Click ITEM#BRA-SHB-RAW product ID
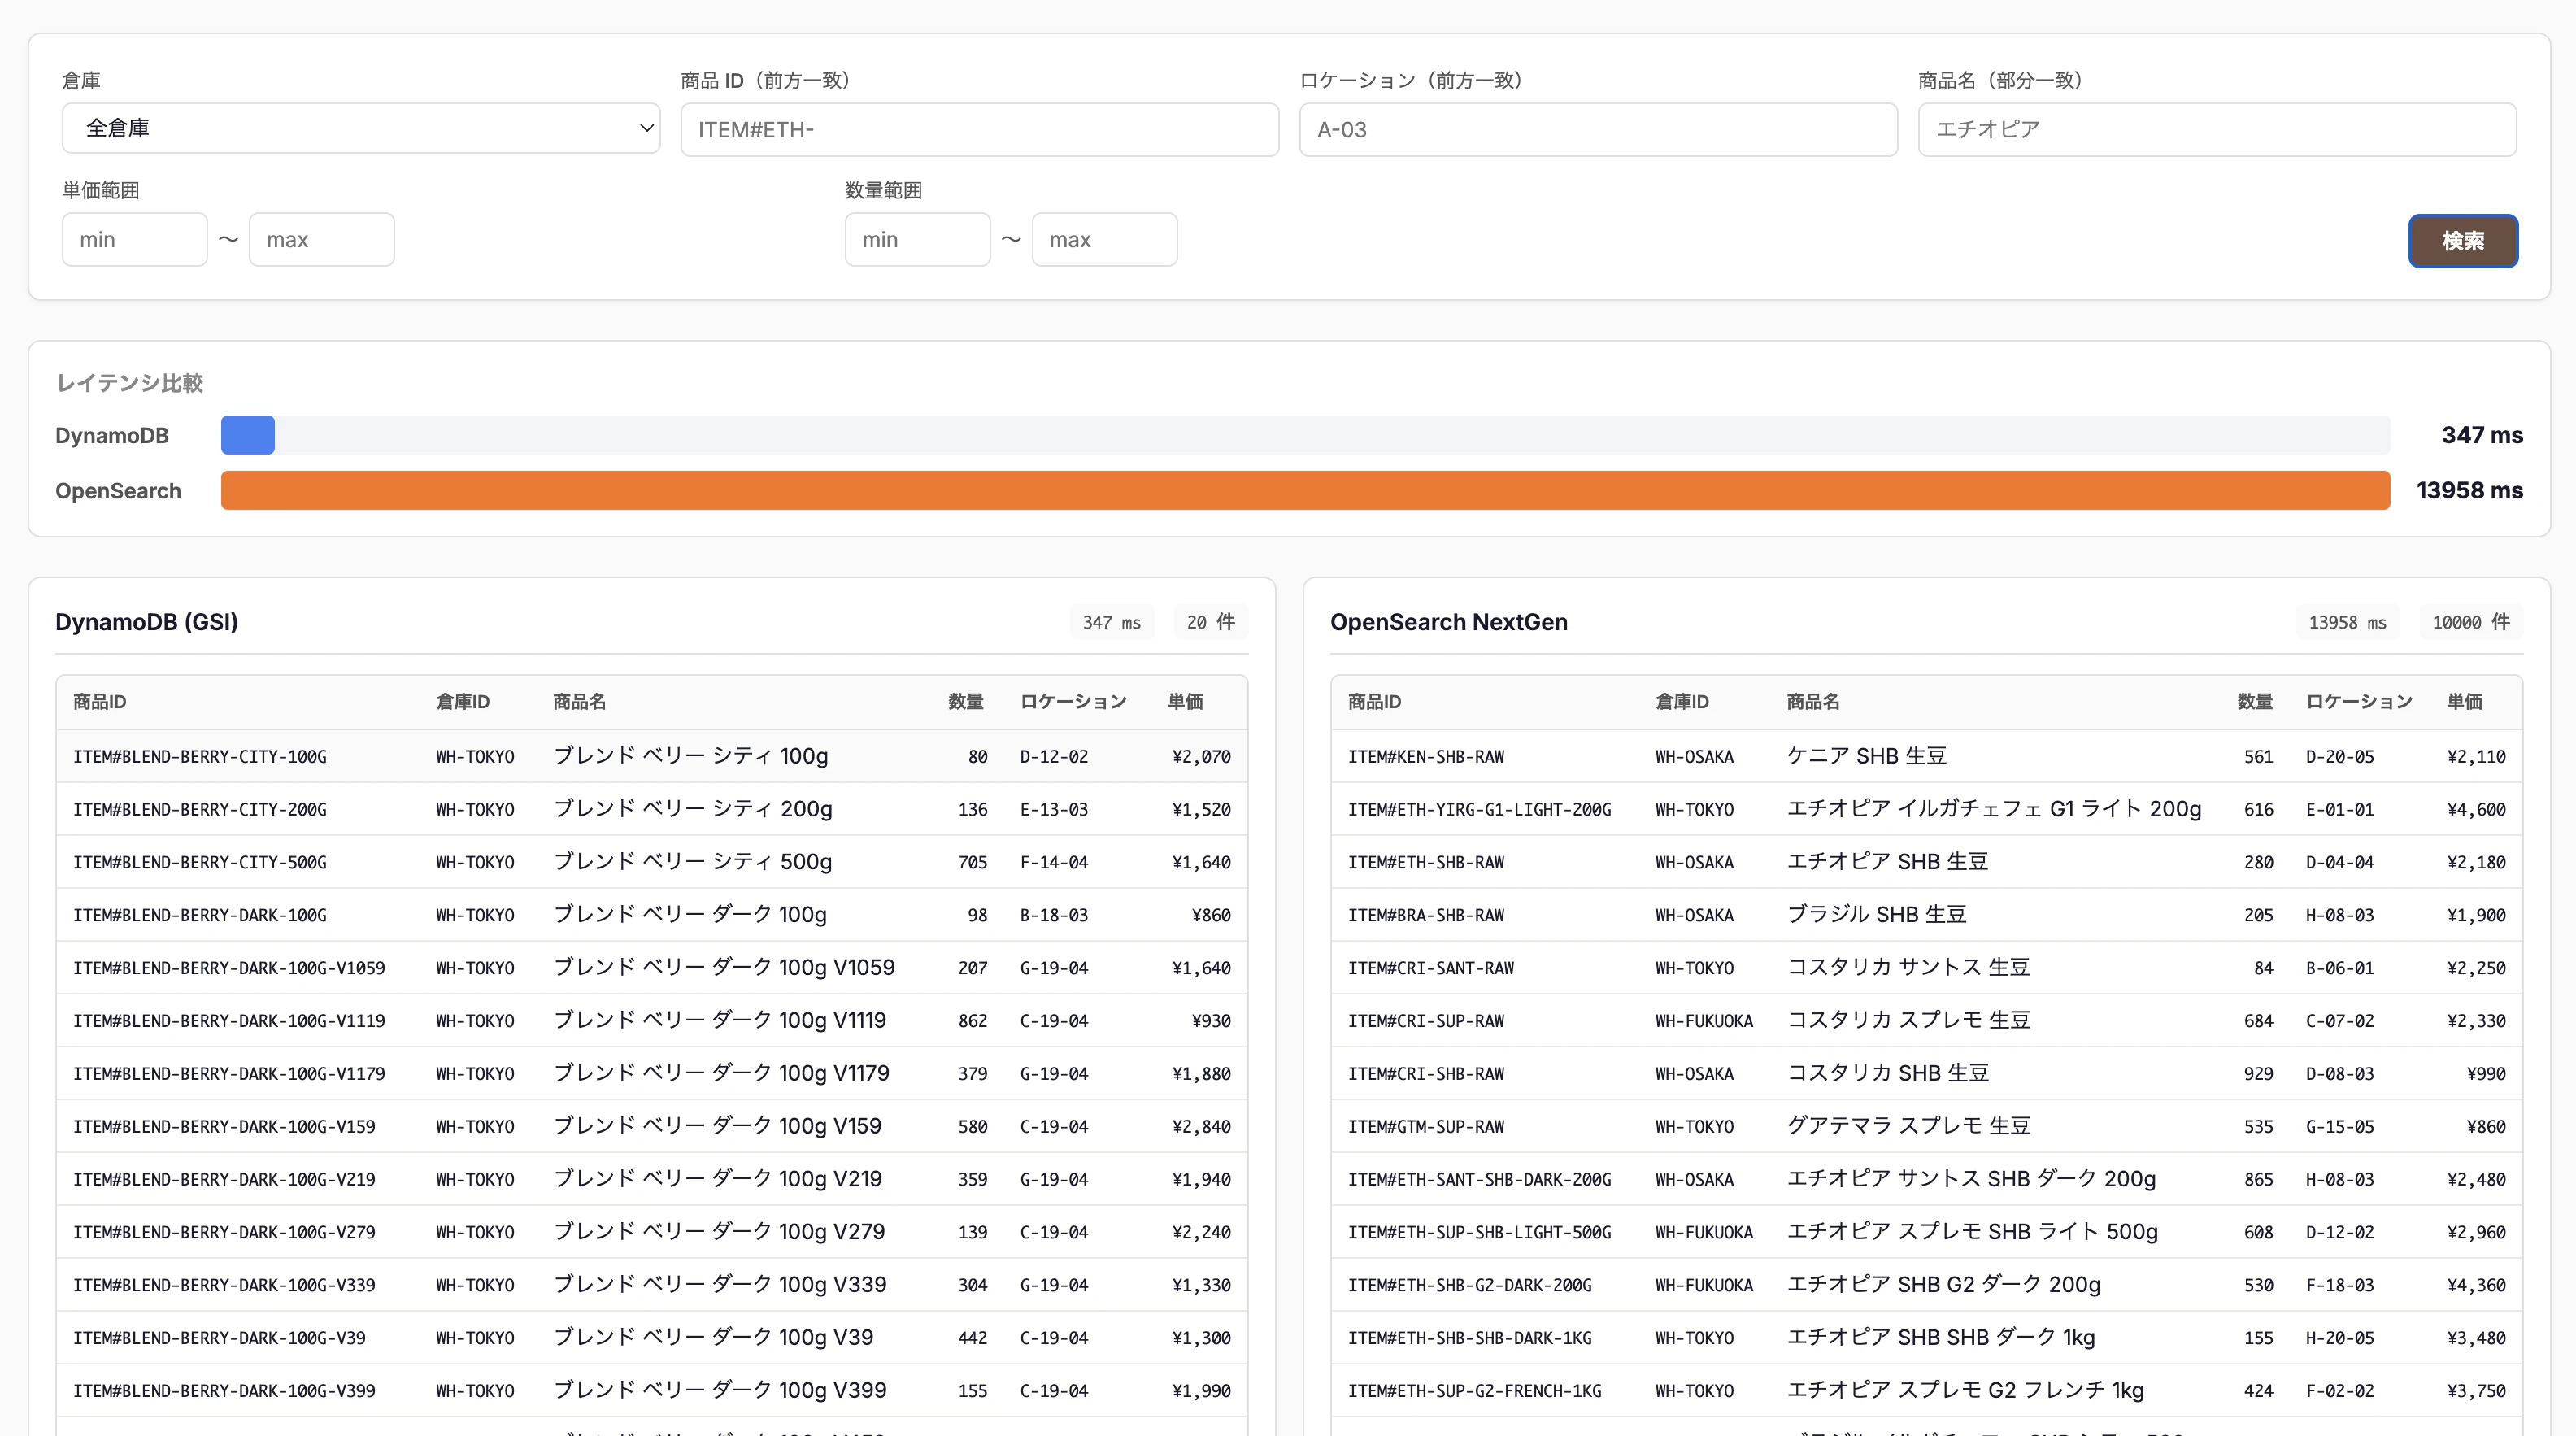 tap(1426, 915)
